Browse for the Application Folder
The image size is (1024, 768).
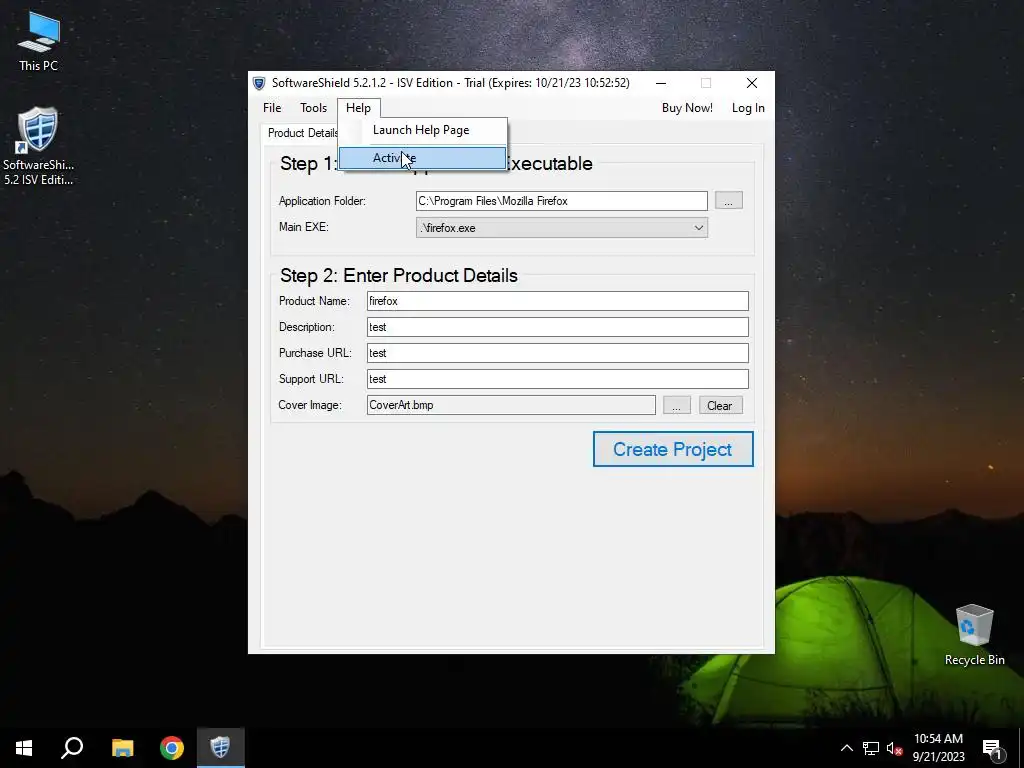[728, 200]
